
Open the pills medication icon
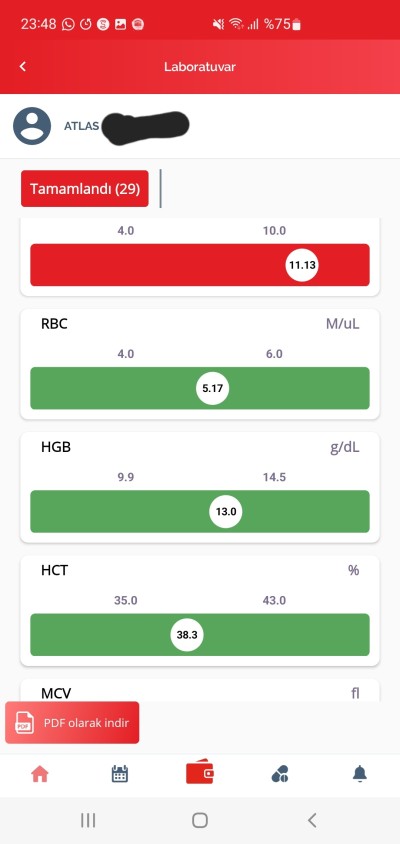pyautogui.click(x=280, y=774)
